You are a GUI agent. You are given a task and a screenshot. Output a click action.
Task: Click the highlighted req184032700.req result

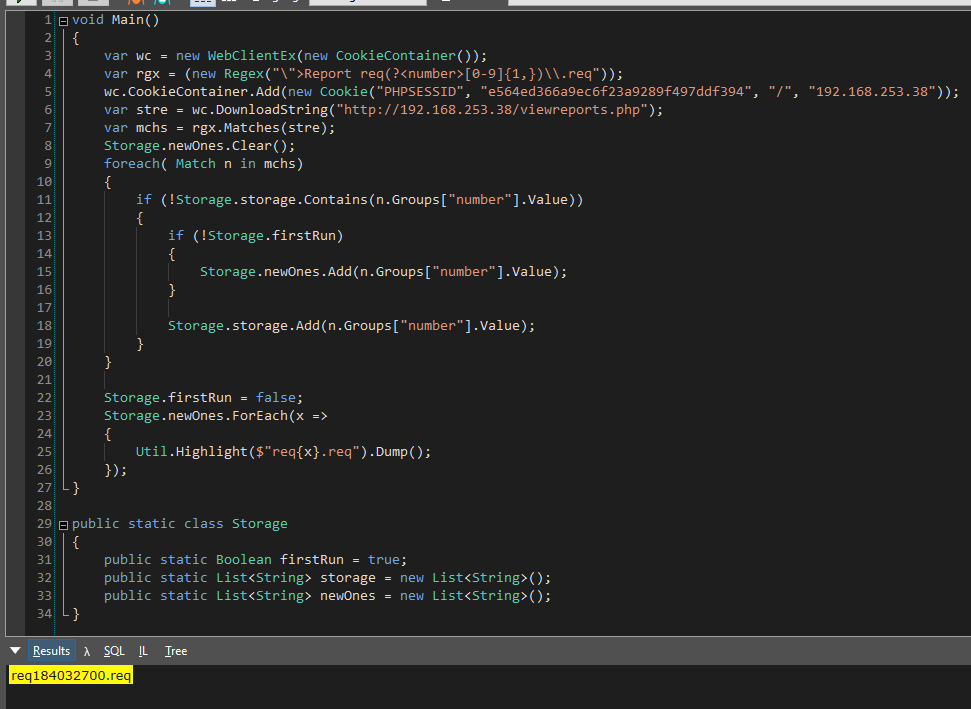pyautogui.click(x=71, y=676)
